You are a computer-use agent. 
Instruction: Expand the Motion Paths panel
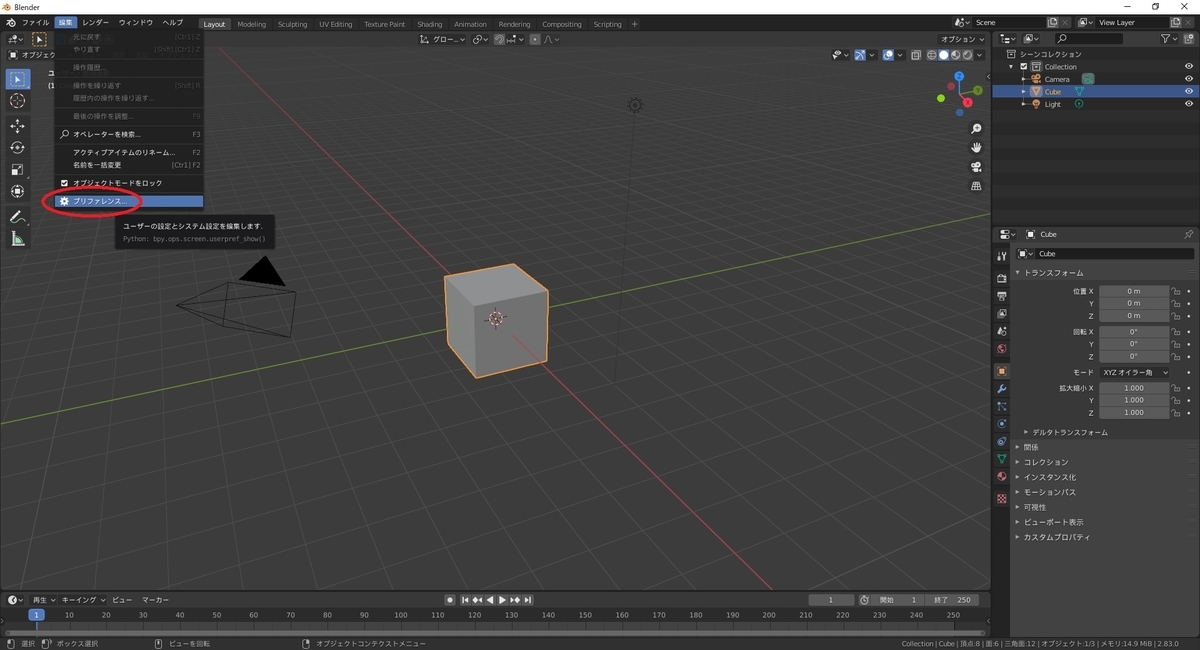(1046, 492)
